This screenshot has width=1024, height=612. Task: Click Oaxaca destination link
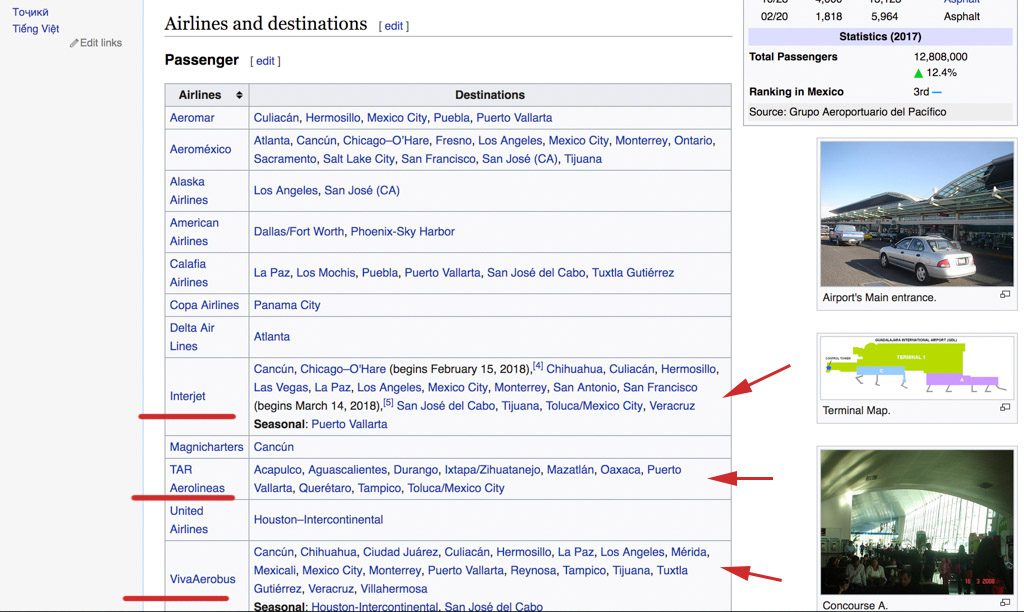click(620, 470)
